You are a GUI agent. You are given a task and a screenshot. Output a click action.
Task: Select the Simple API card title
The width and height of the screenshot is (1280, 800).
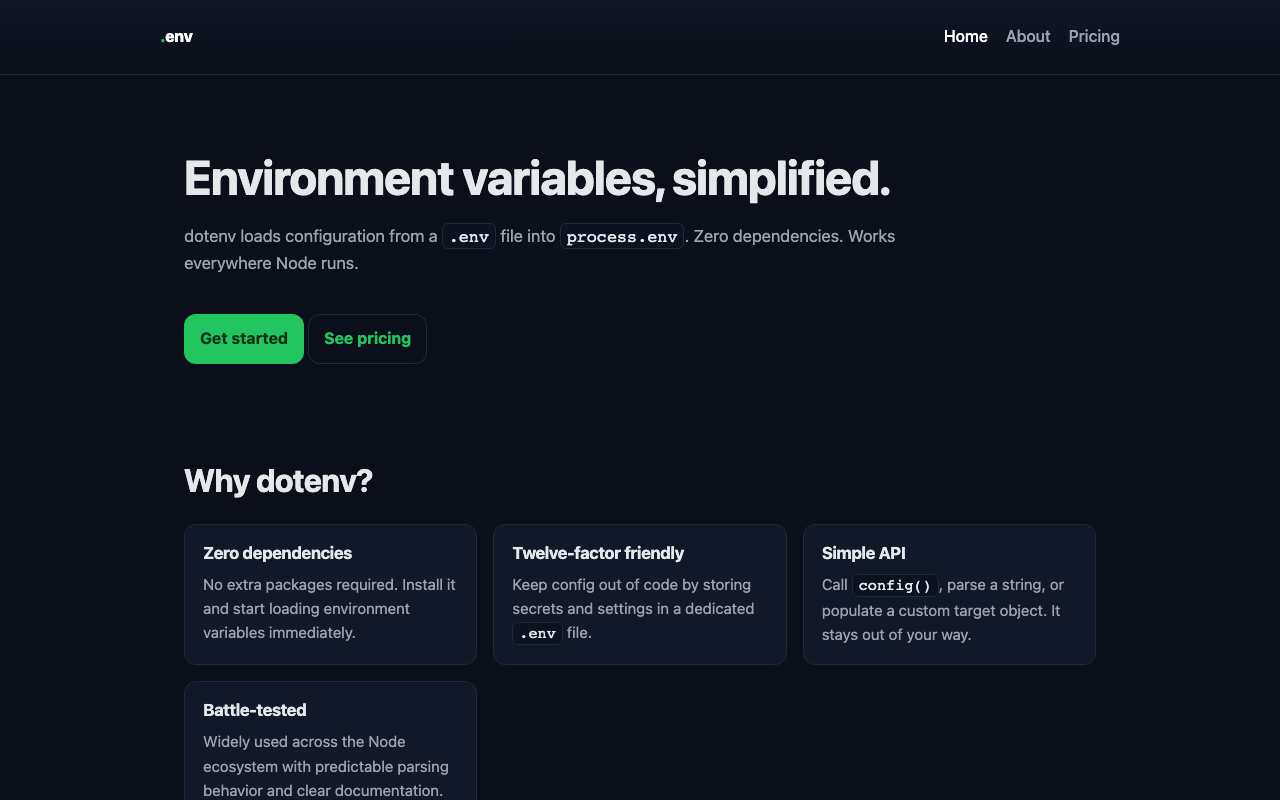coord(864,553)
